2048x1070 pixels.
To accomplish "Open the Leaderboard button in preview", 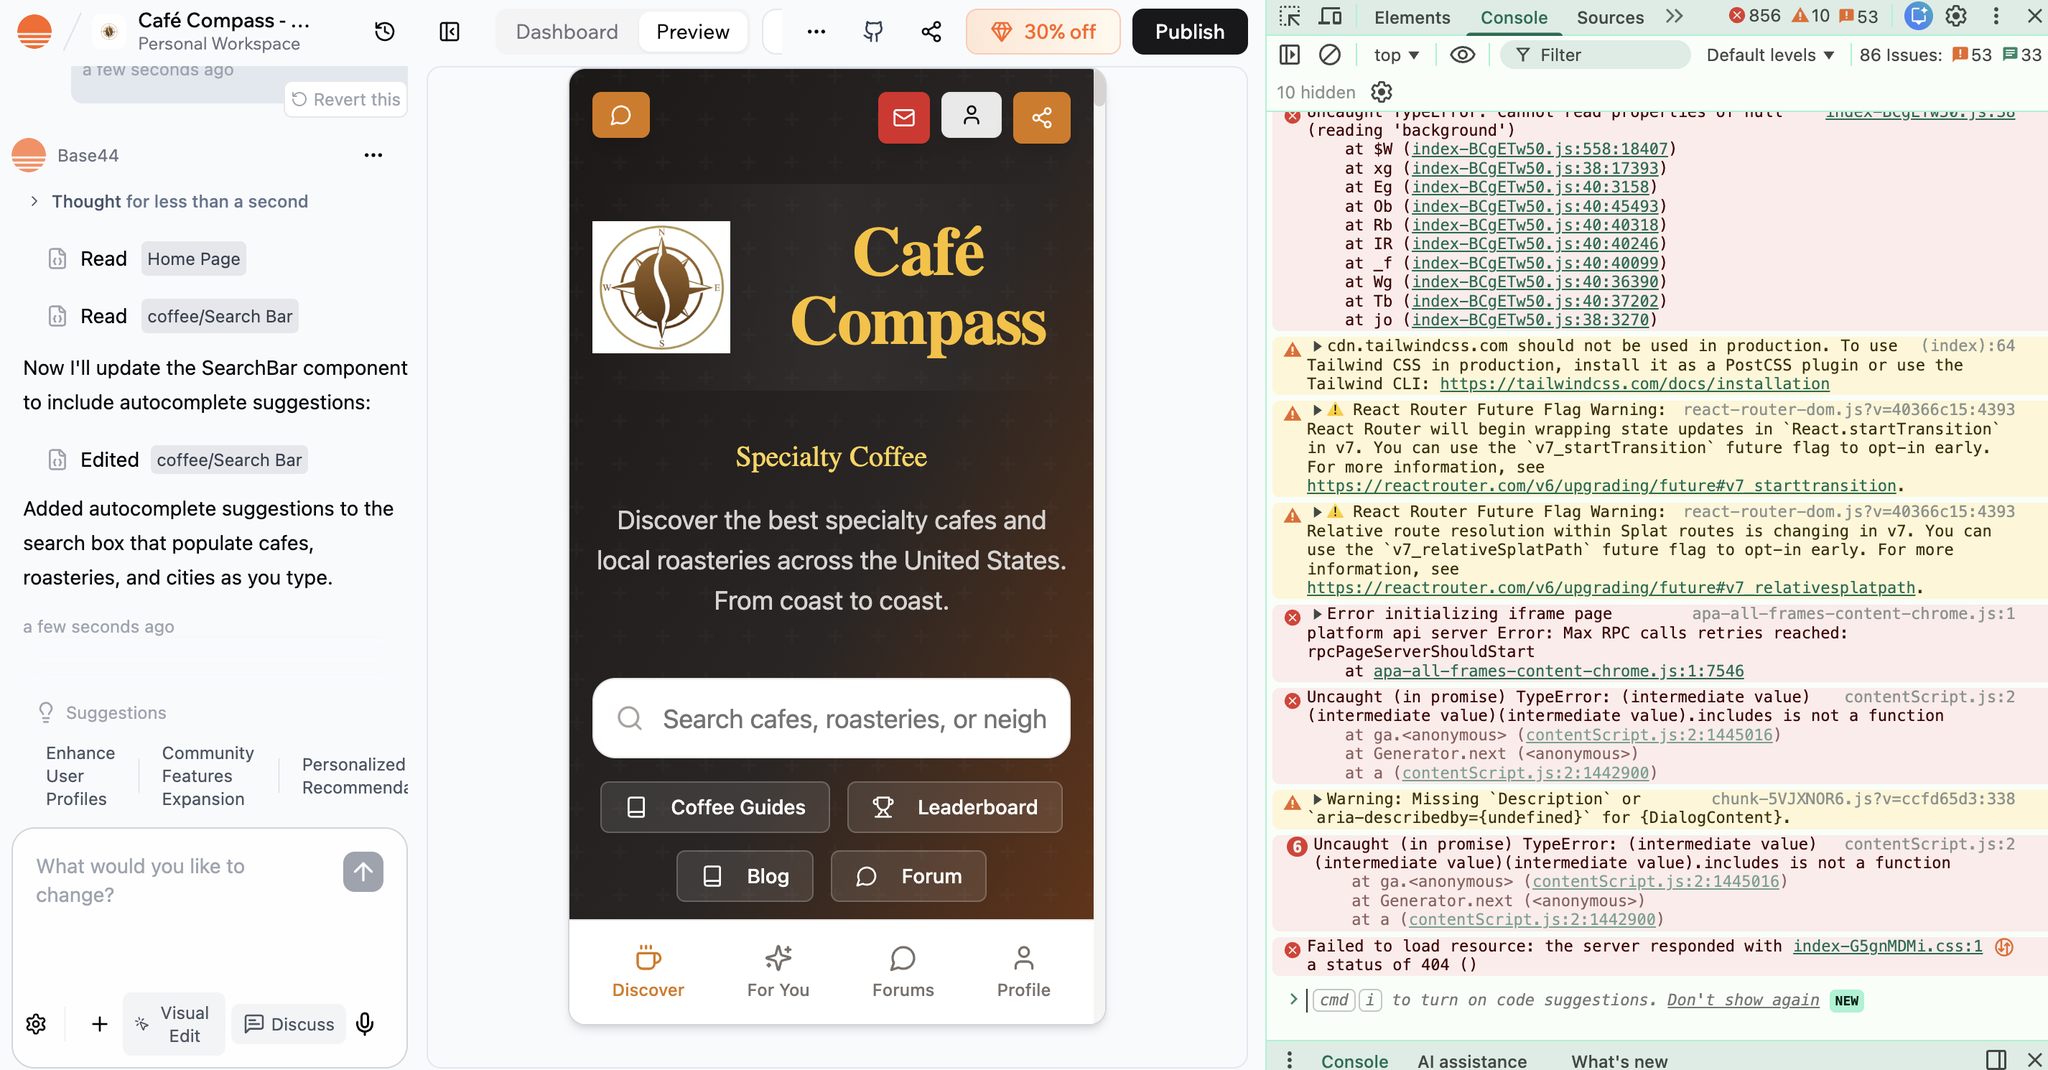I will coord(954,807).
